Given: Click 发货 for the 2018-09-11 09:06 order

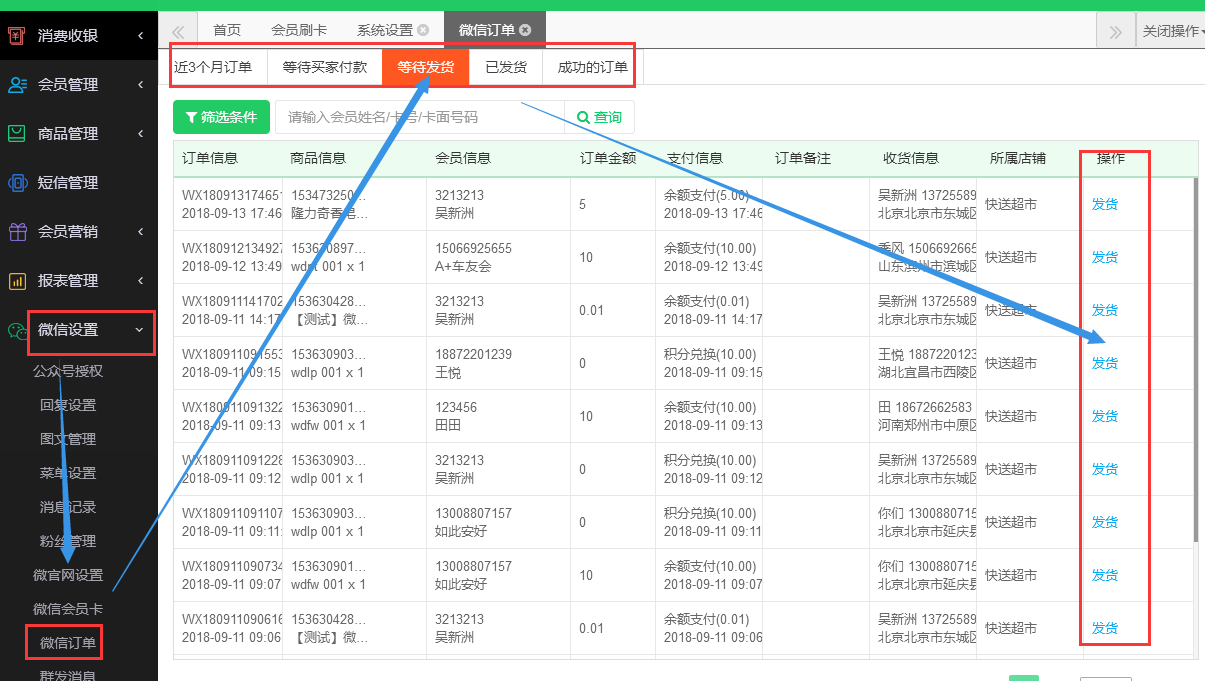Looking at the screenshot, I should tap(1105, 628).
